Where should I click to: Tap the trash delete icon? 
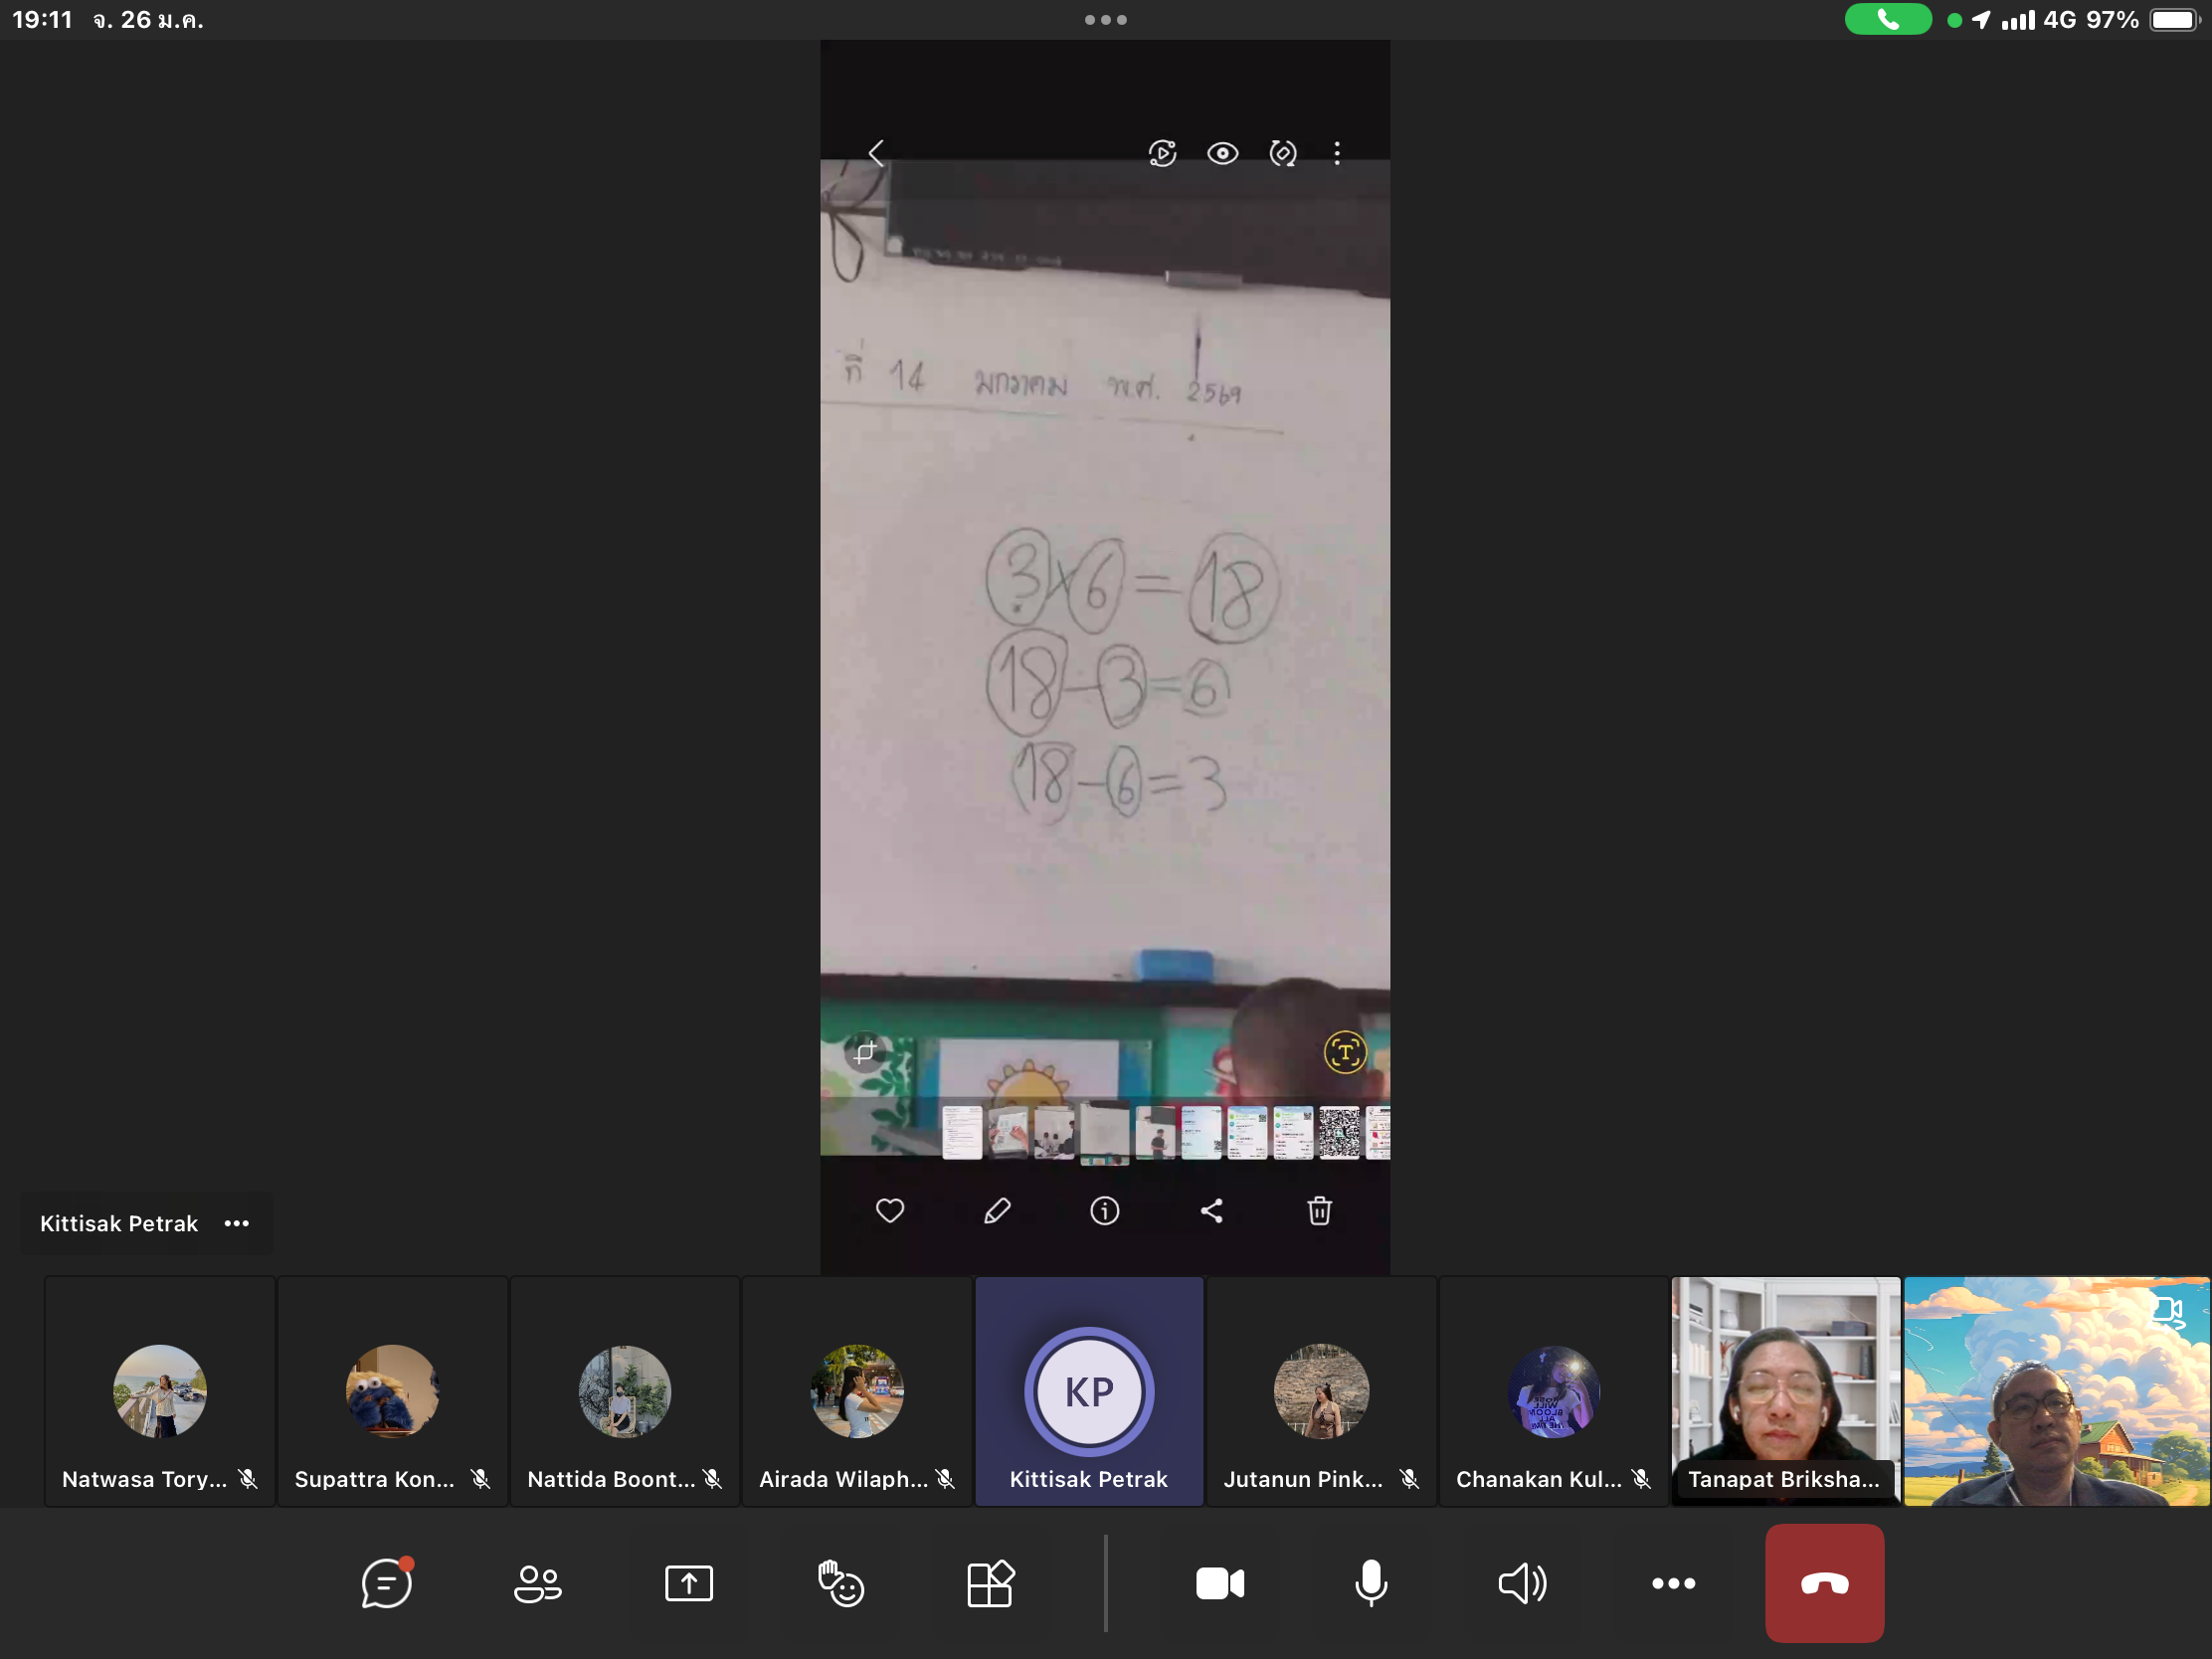(x=1319, y=1211)
